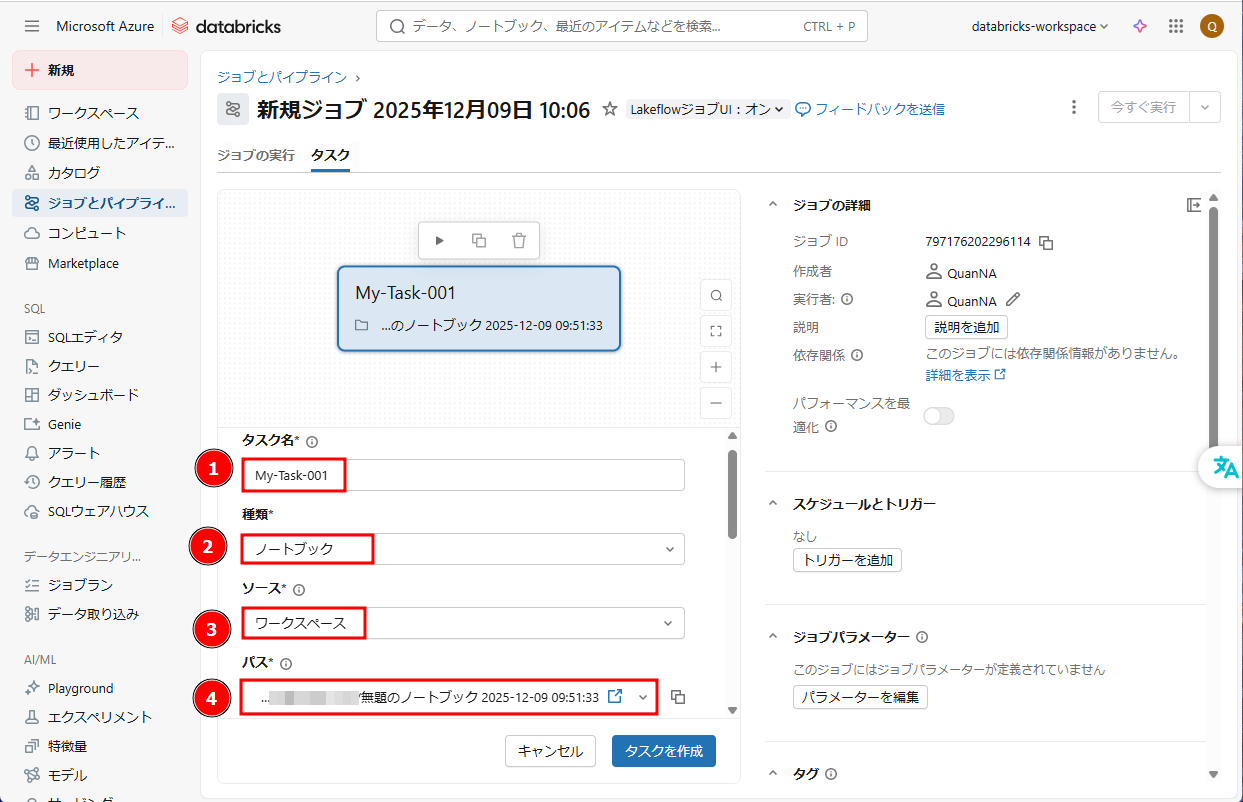This screenshot has height=802, width=1243.
Task: Open the apps grid icon
Action: [1176, 27]
